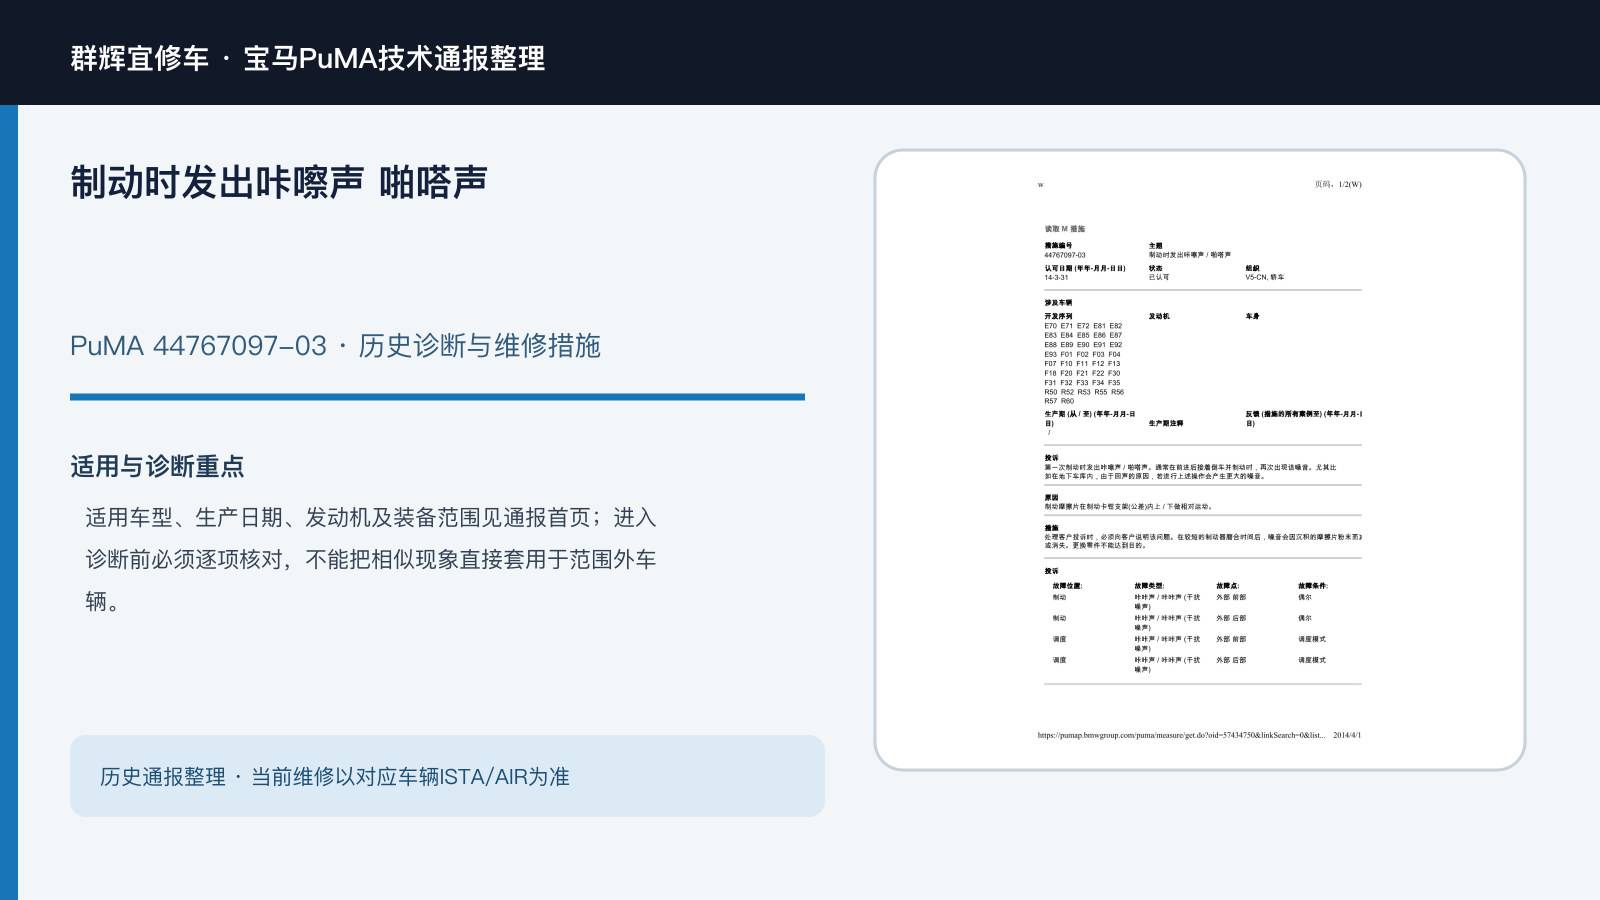Click the PuMA 44767097-03 subtitle line

[x=335, y=346]
